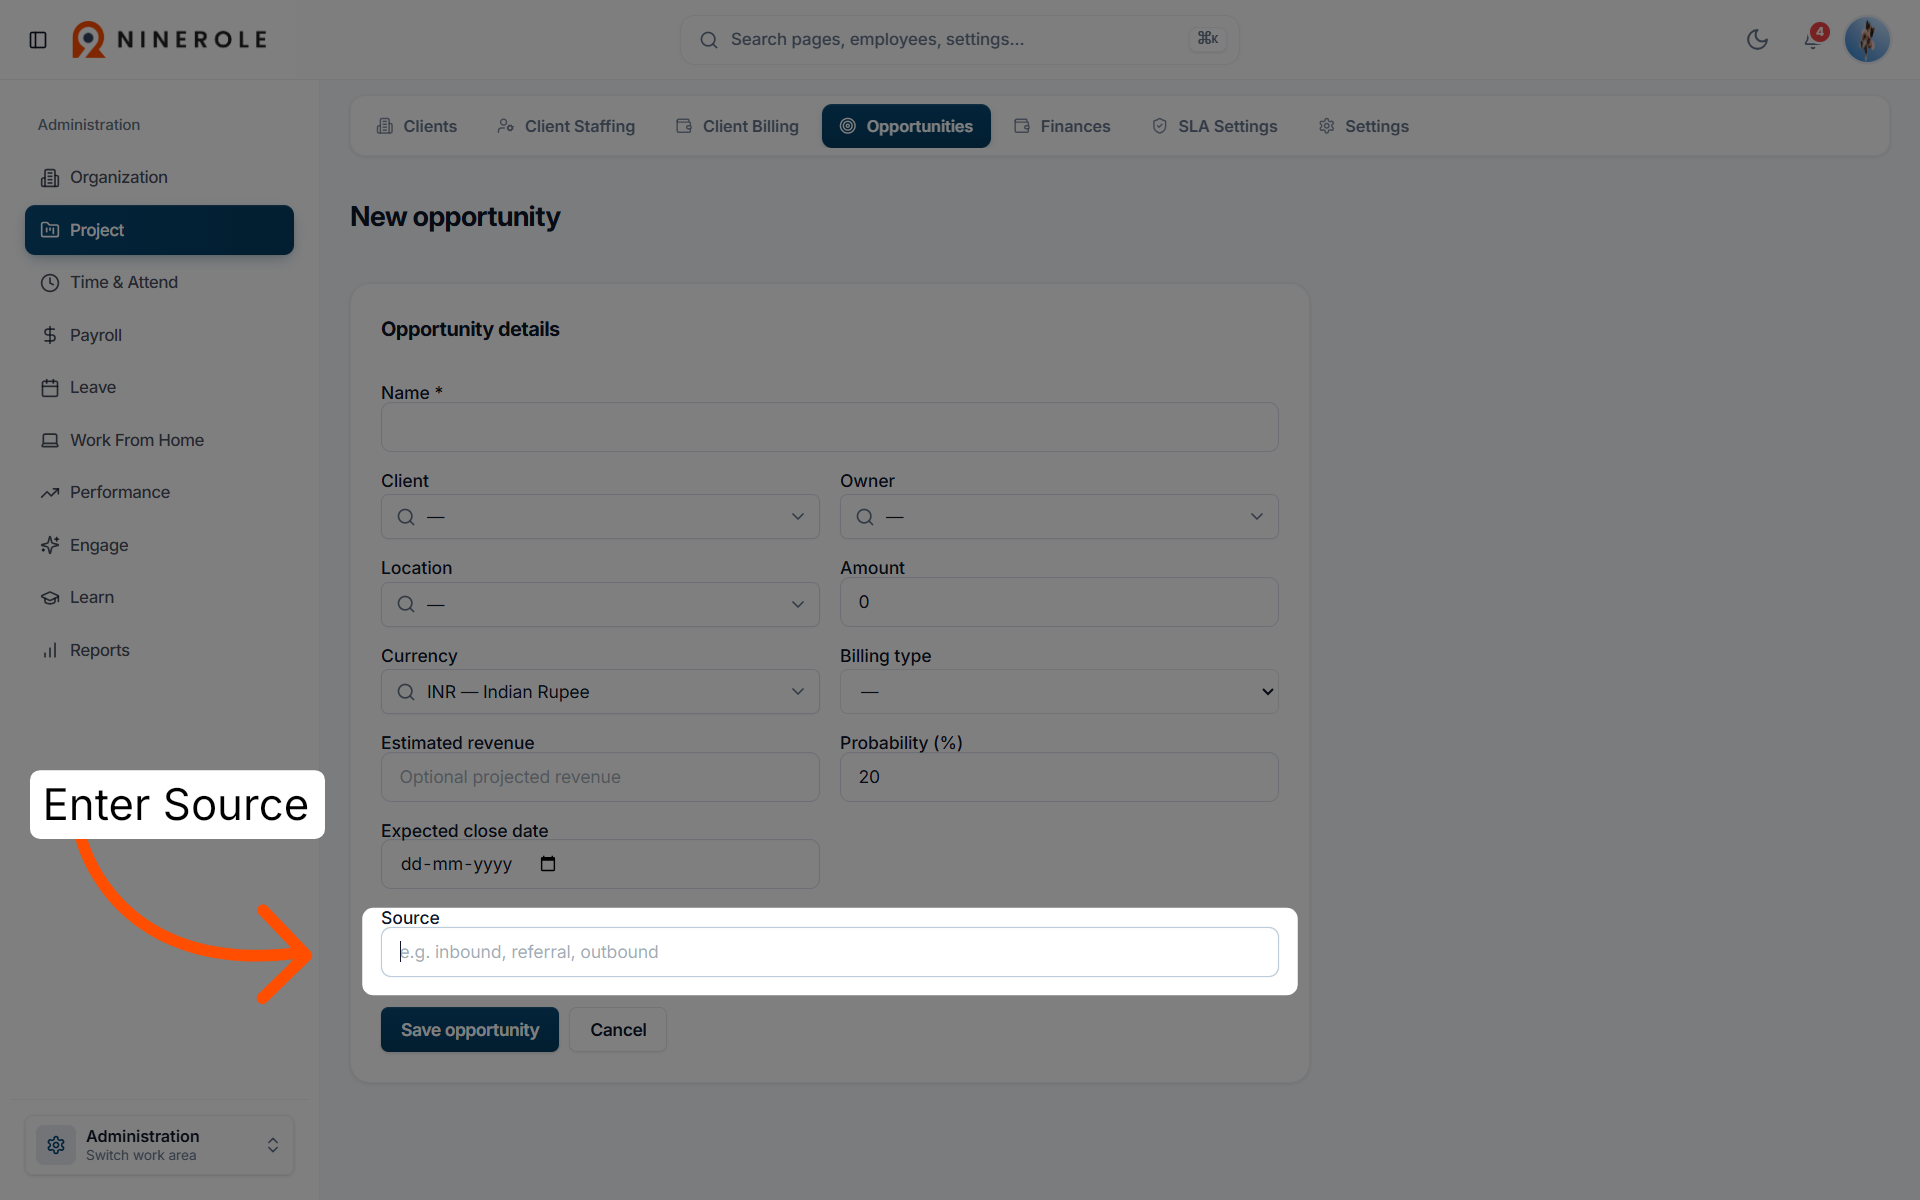Open the Learn section
Viewport: 1920px width, 1200px height.
click(160, 597)
